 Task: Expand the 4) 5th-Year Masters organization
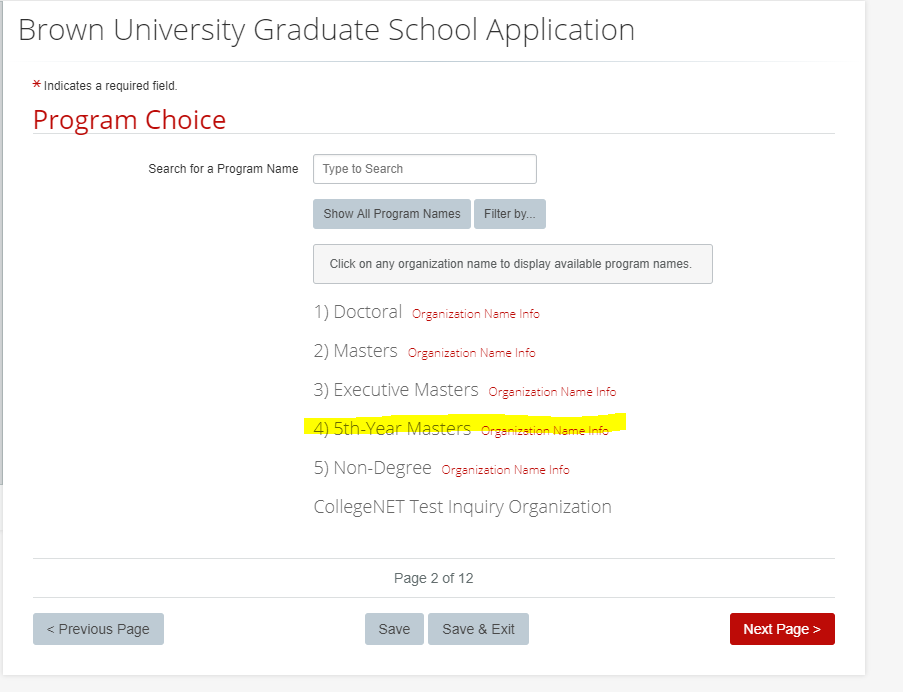[392, 429]
